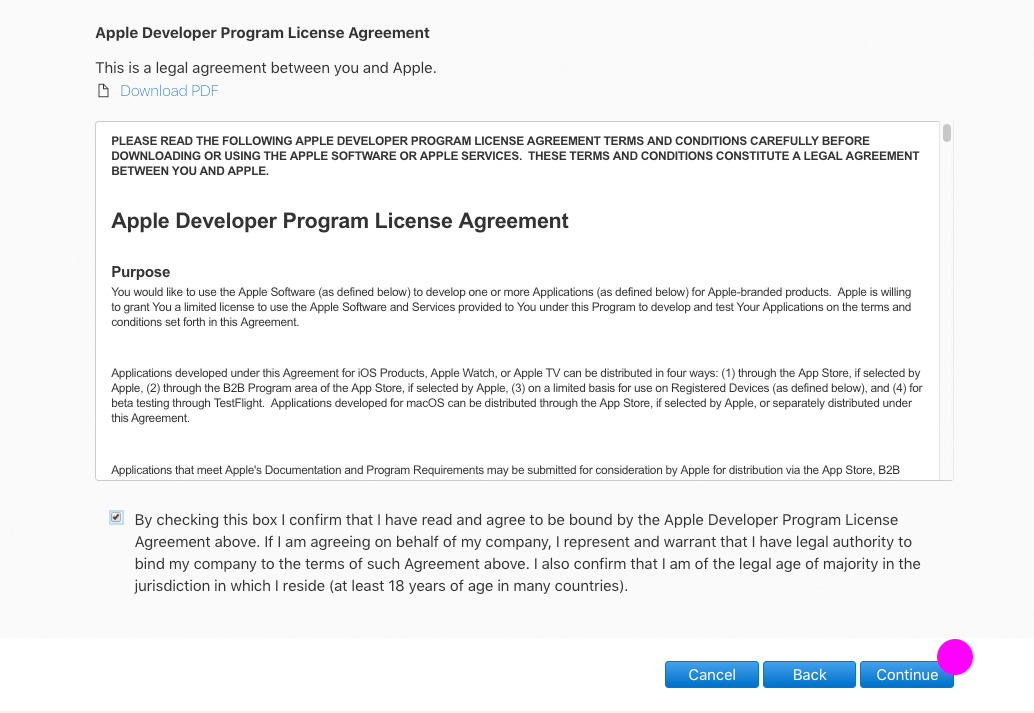Open the Download PDF link
The image size is (1034, 713).
click(169, 91)
